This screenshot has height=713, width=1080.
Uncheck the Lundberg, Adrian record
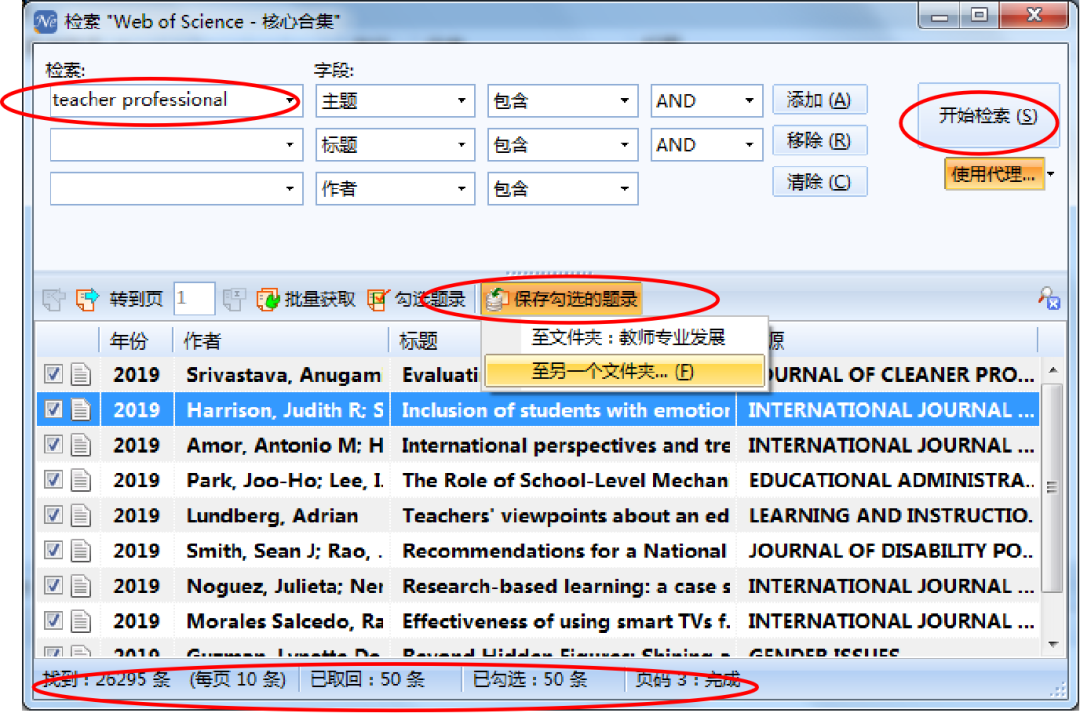pos(53,515)
